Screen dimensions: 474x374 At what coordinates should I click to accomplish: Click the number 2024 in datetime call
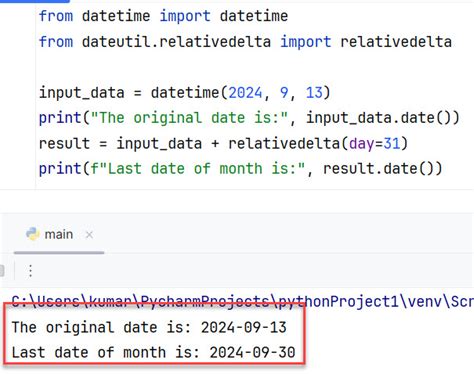click(245, 93)
